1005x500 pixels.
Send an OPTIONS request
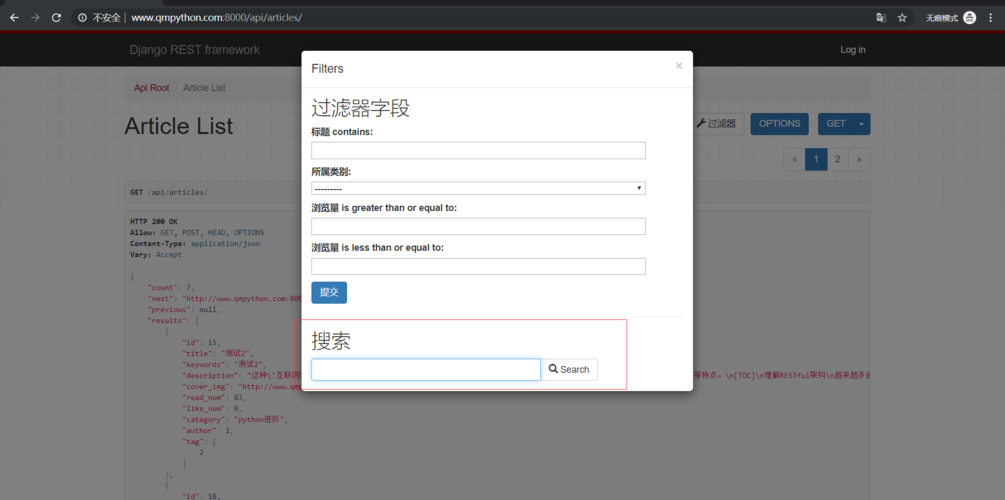click(x=779, y=124)
